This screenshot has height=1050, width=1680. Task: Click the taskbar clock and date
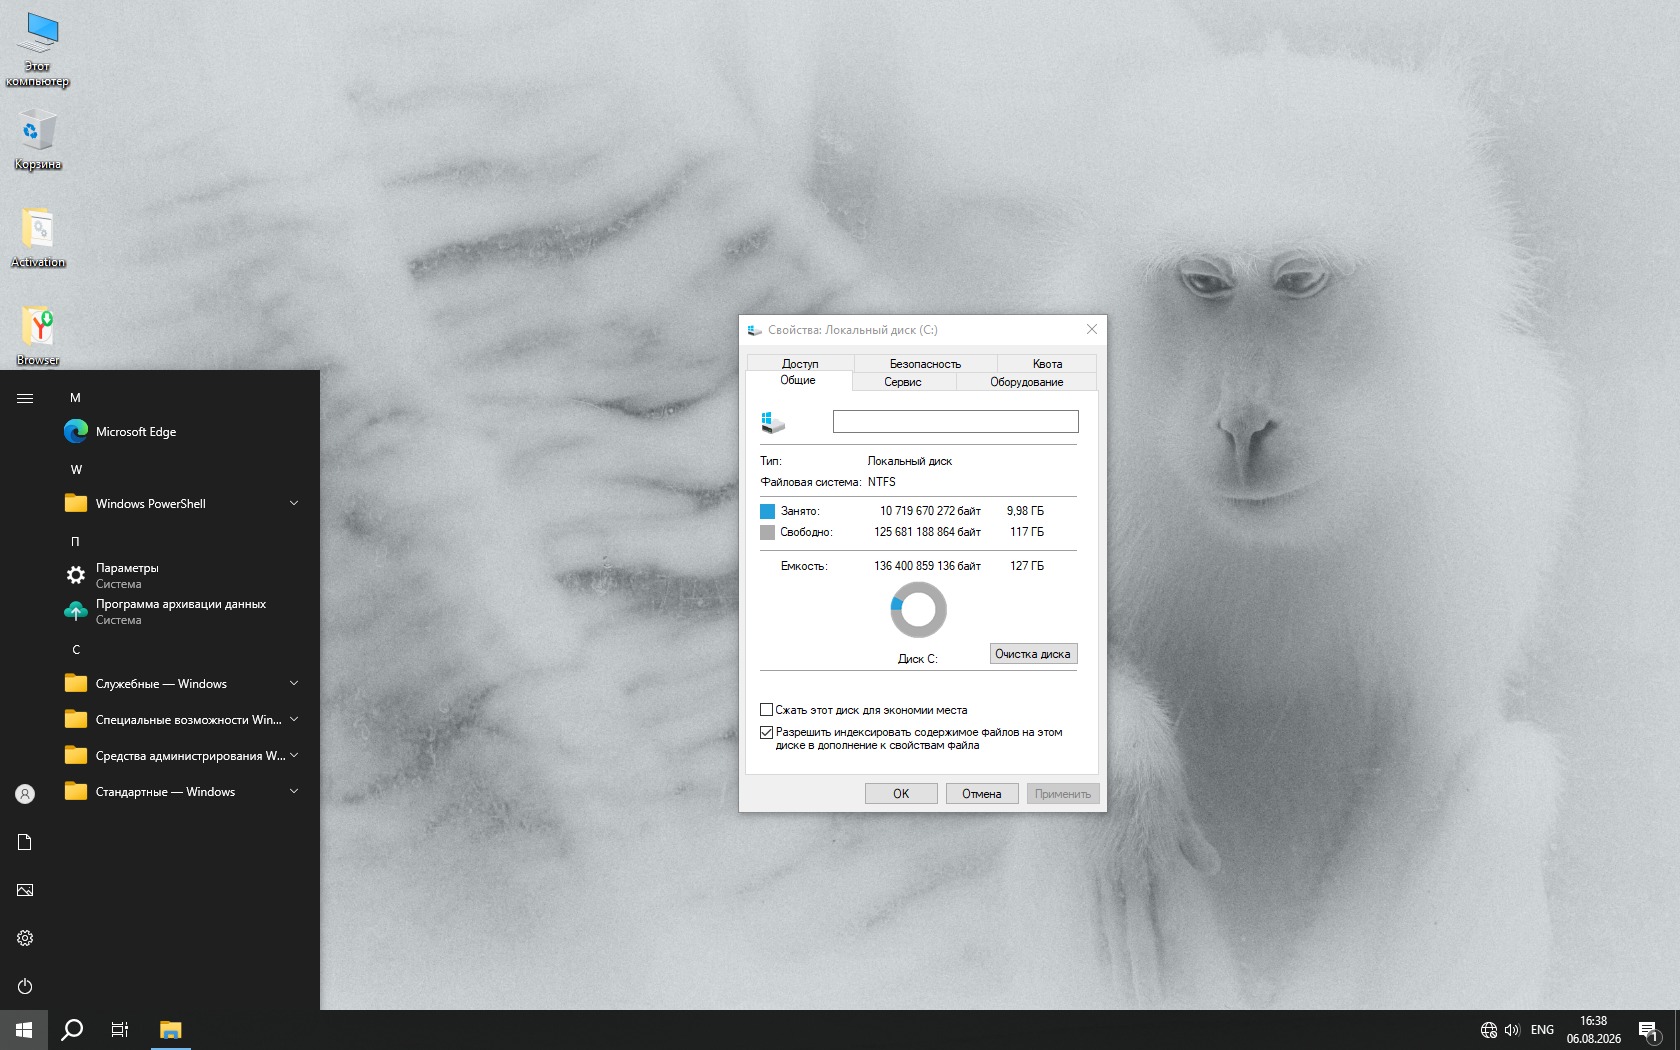tap(1594, 1030)
